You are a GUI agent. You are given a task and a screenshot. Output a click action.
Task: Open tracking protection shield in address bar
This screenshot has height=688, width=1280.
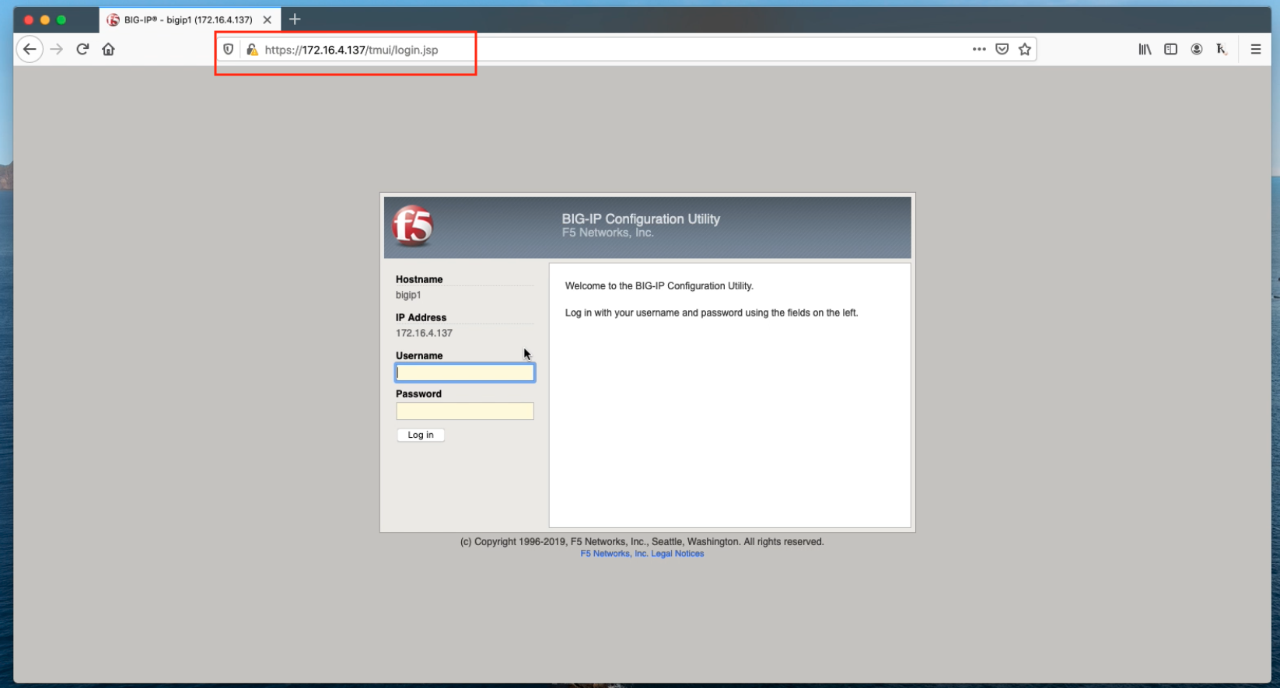point(228,49)
